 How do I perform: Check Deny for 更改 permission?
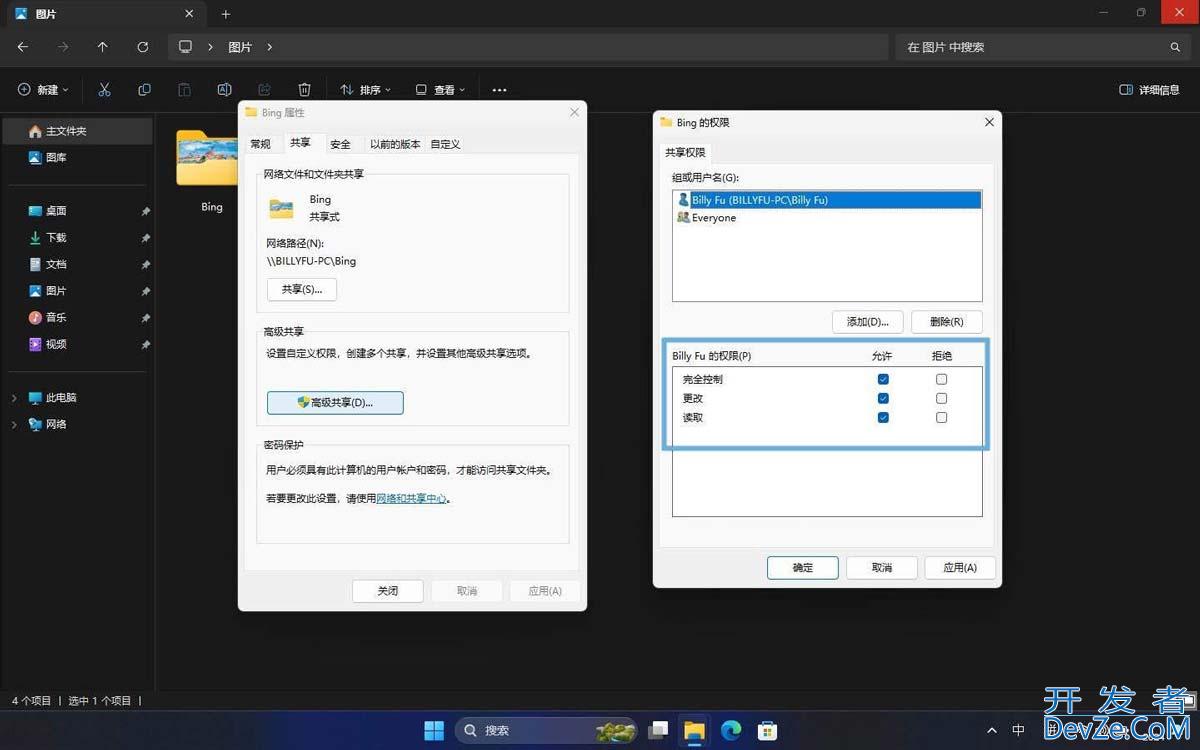coord(941,398)
